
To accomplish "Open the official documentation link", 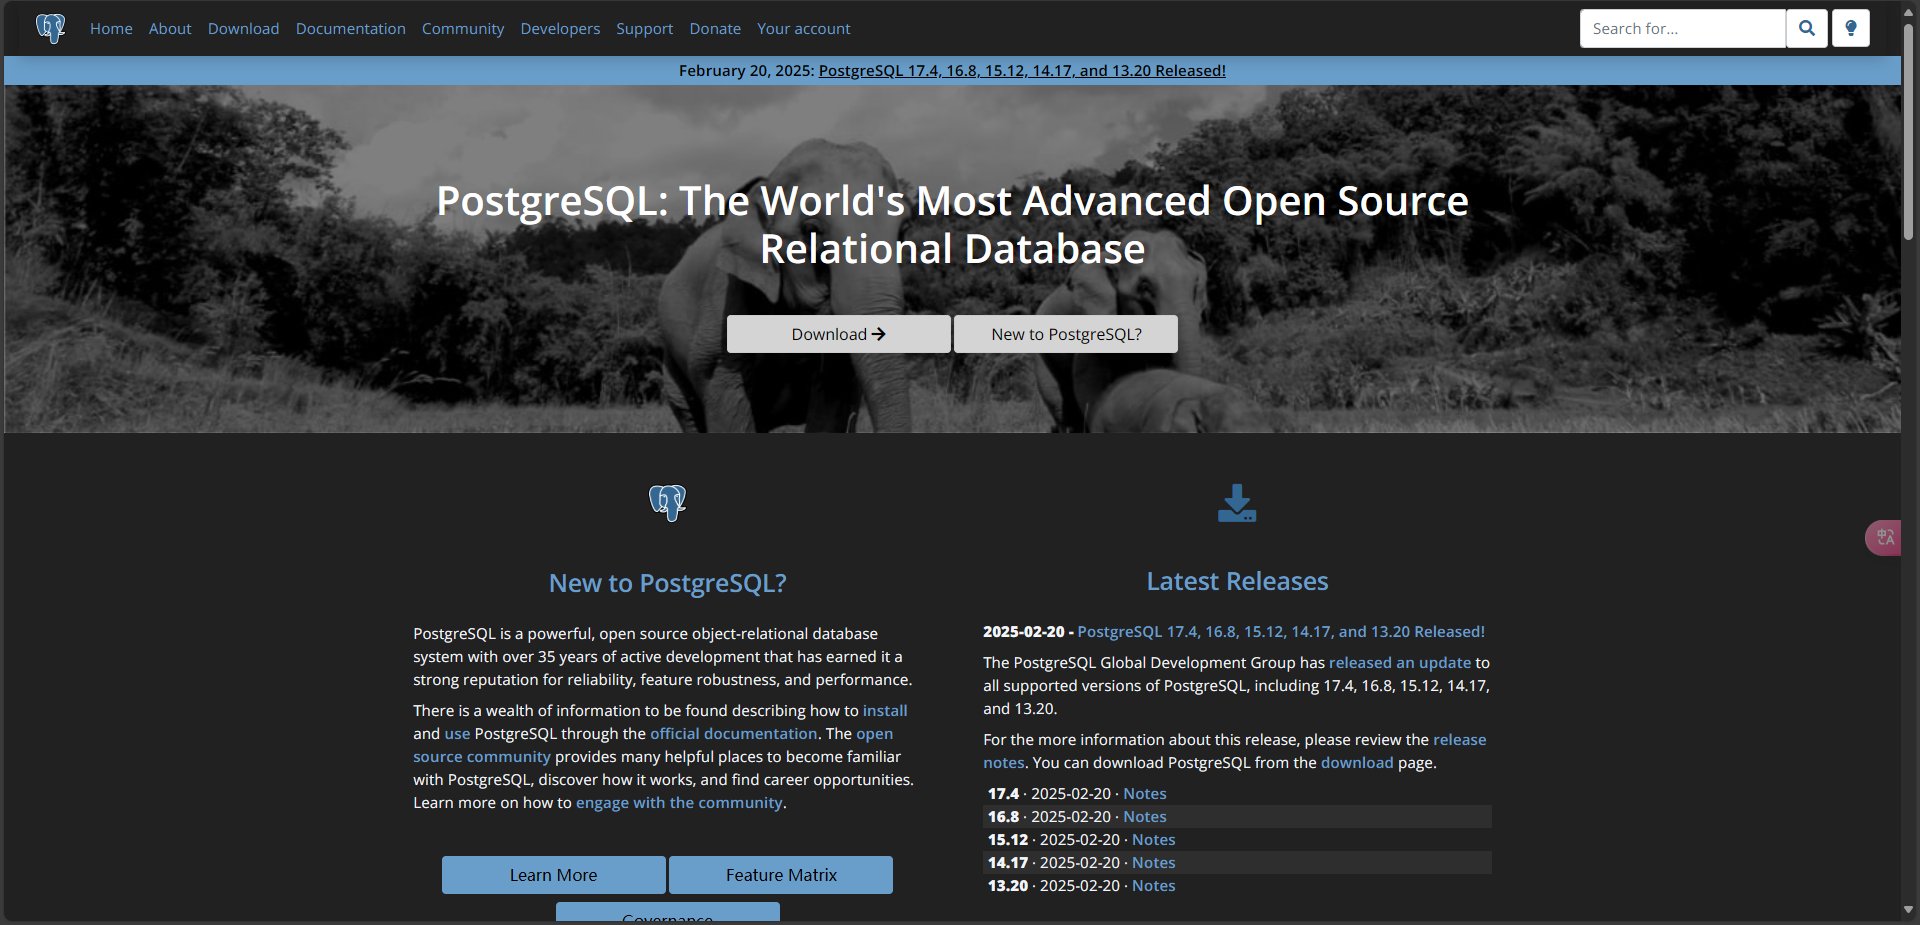I will pyautogui.click(x=733, y=734).
